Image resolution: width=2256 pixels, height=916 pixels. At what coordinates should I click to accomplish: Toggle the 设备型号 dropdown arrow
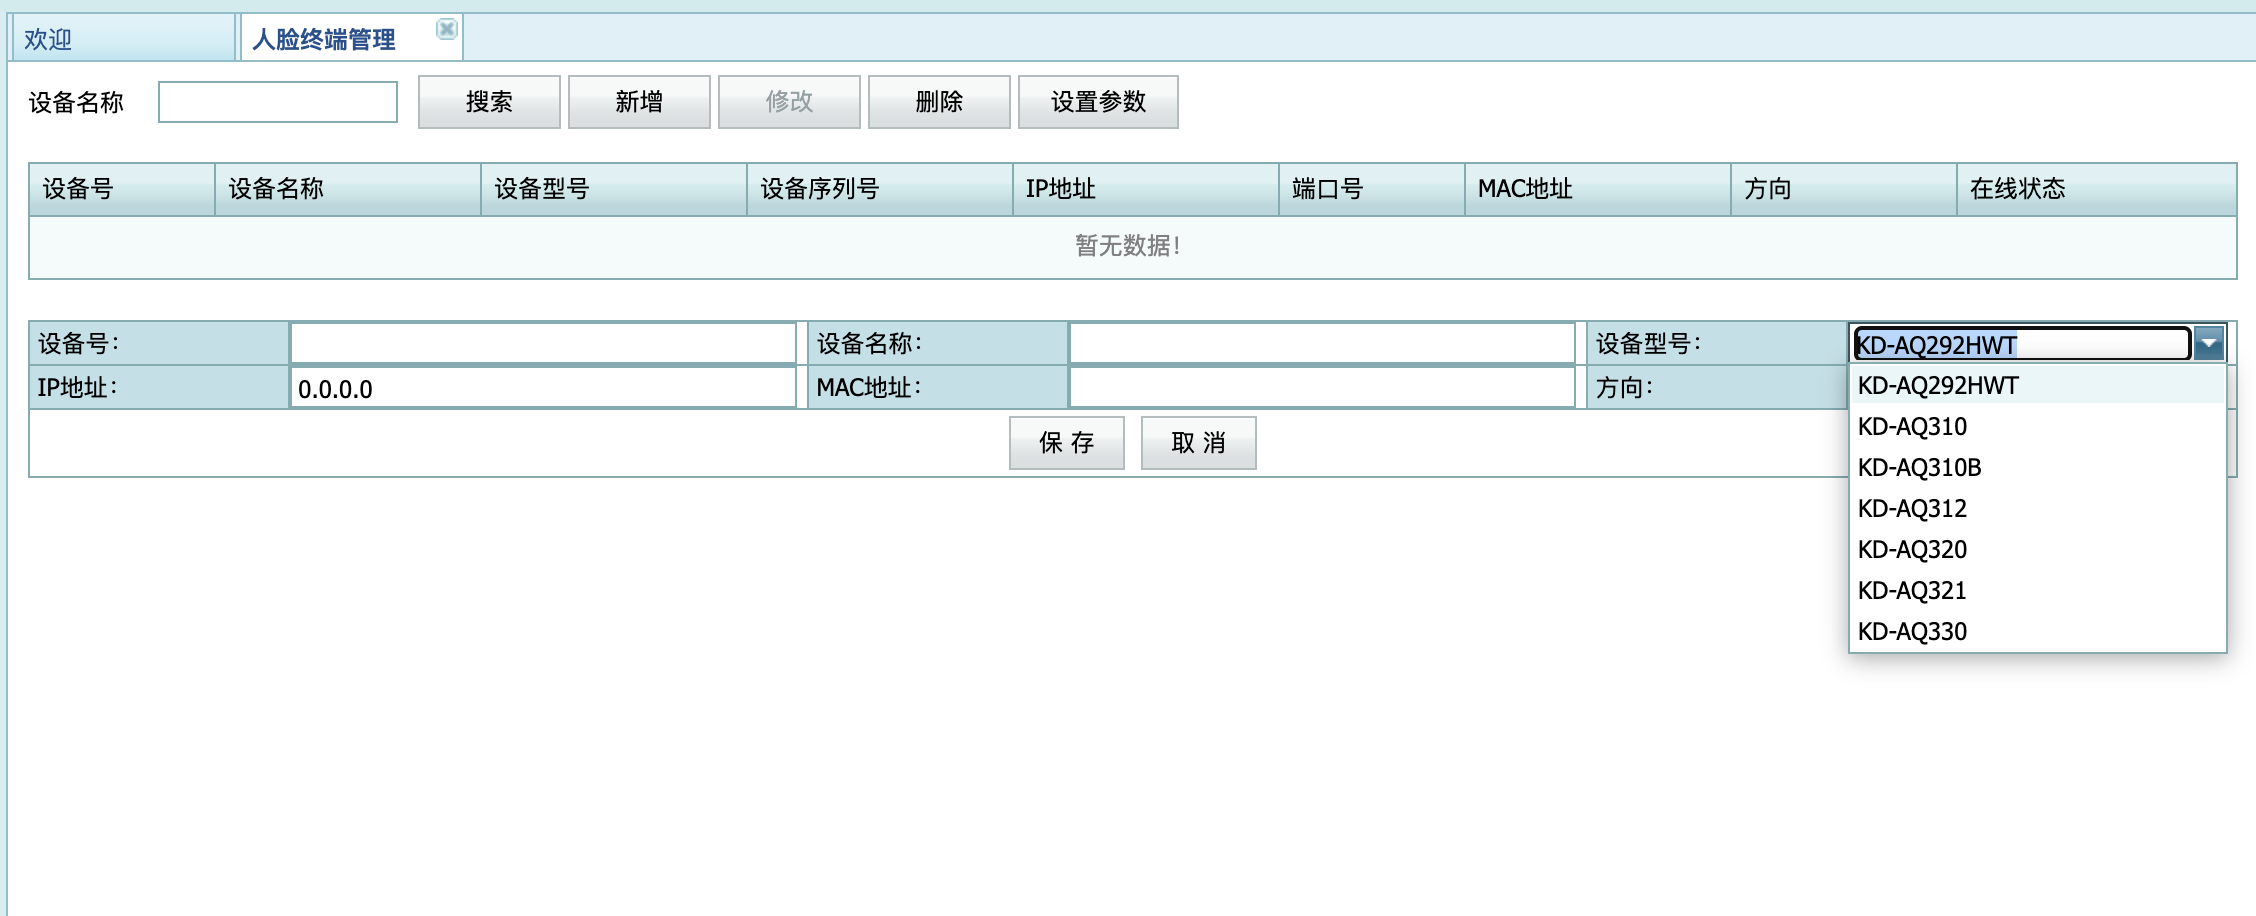click(x=2209, y=344)
